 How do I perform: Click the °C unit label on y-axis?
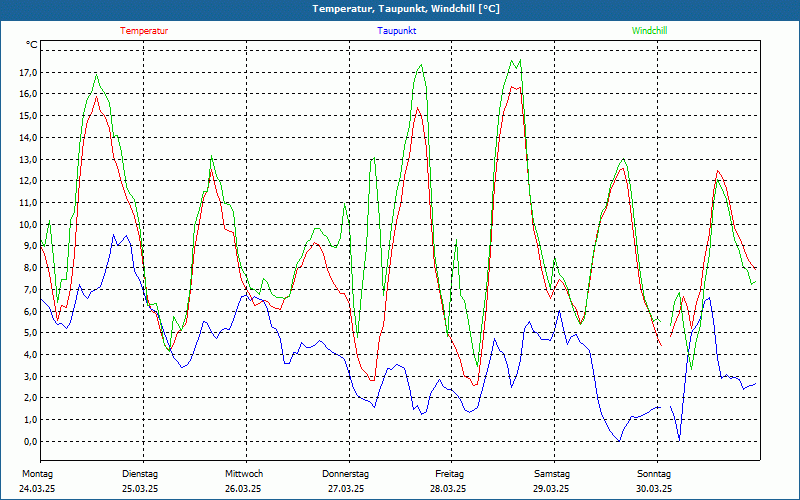click(32, 45)
